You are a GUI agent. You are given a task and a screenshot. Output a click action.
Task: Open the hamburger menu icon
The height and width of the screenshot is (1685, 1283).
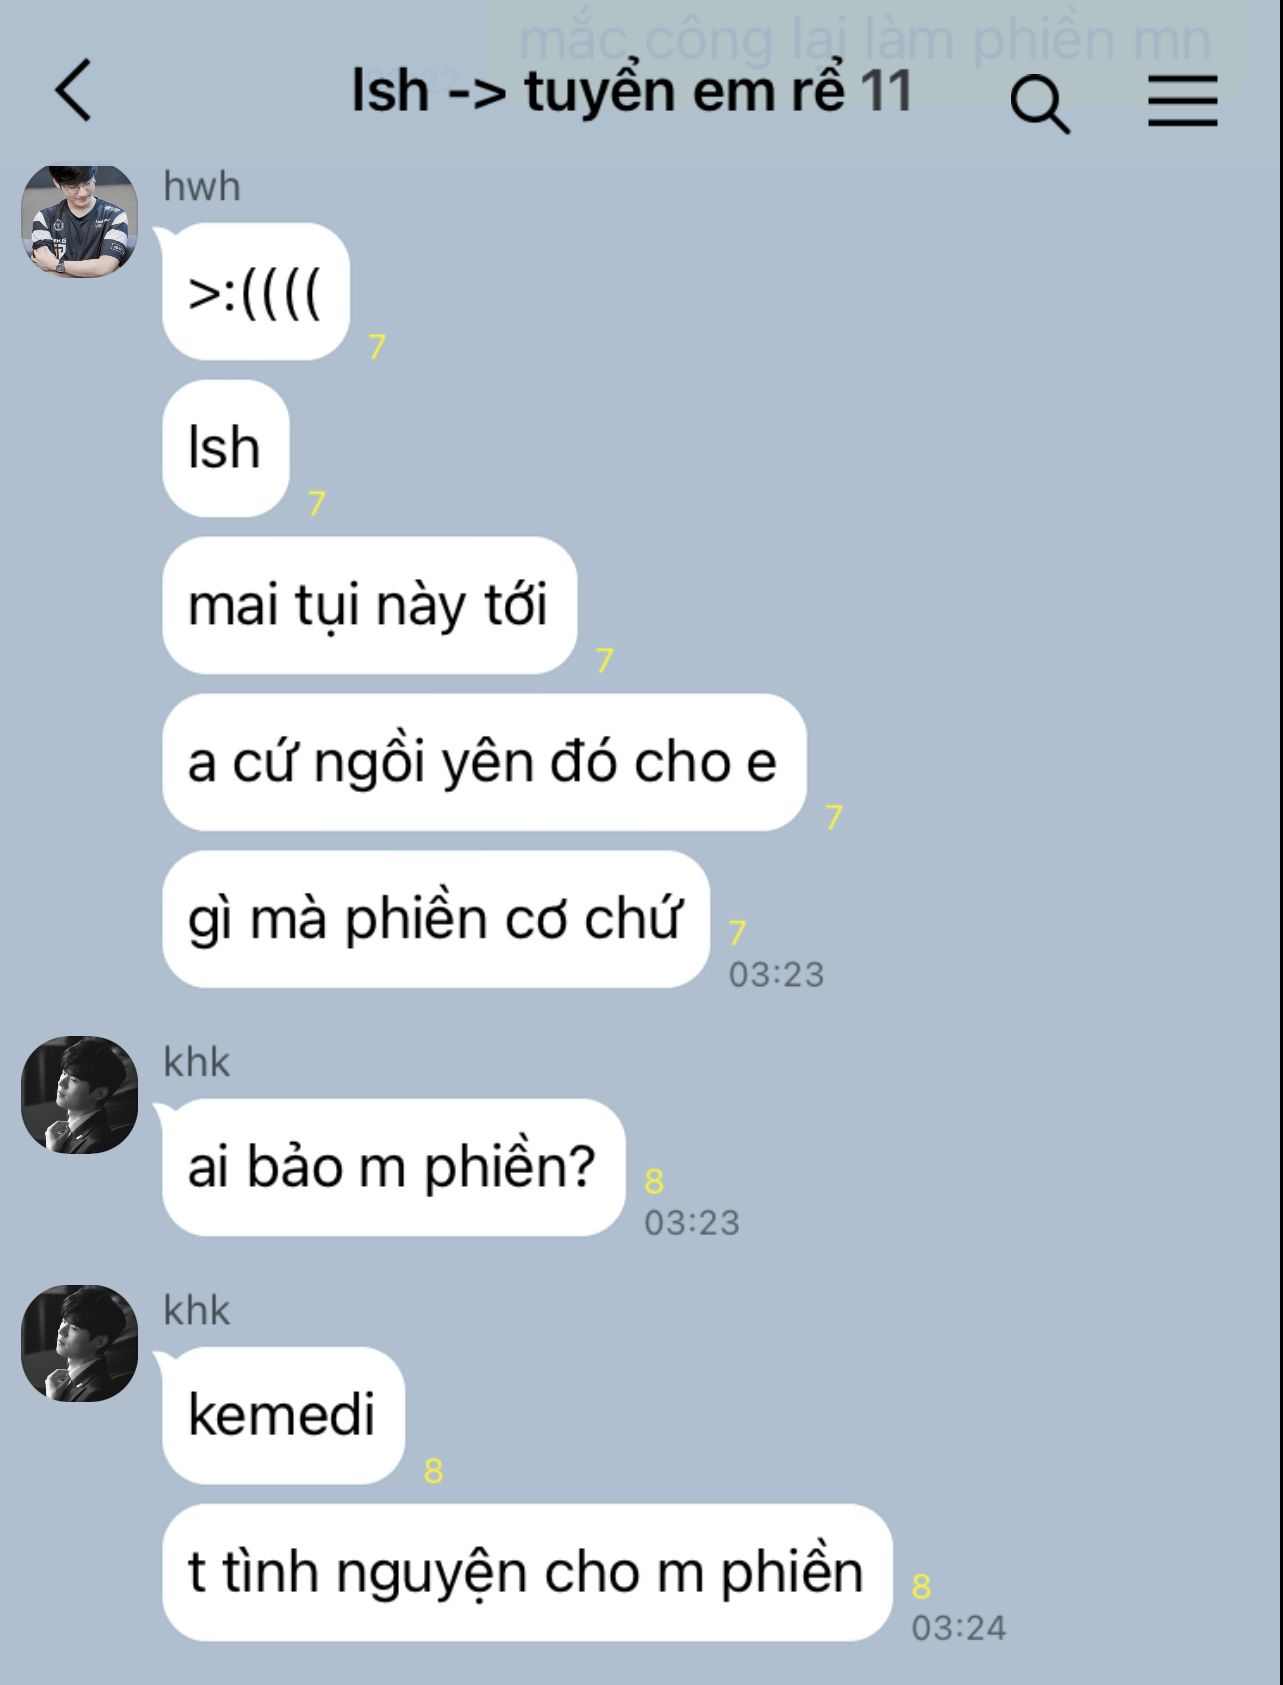click(1183, 101)
